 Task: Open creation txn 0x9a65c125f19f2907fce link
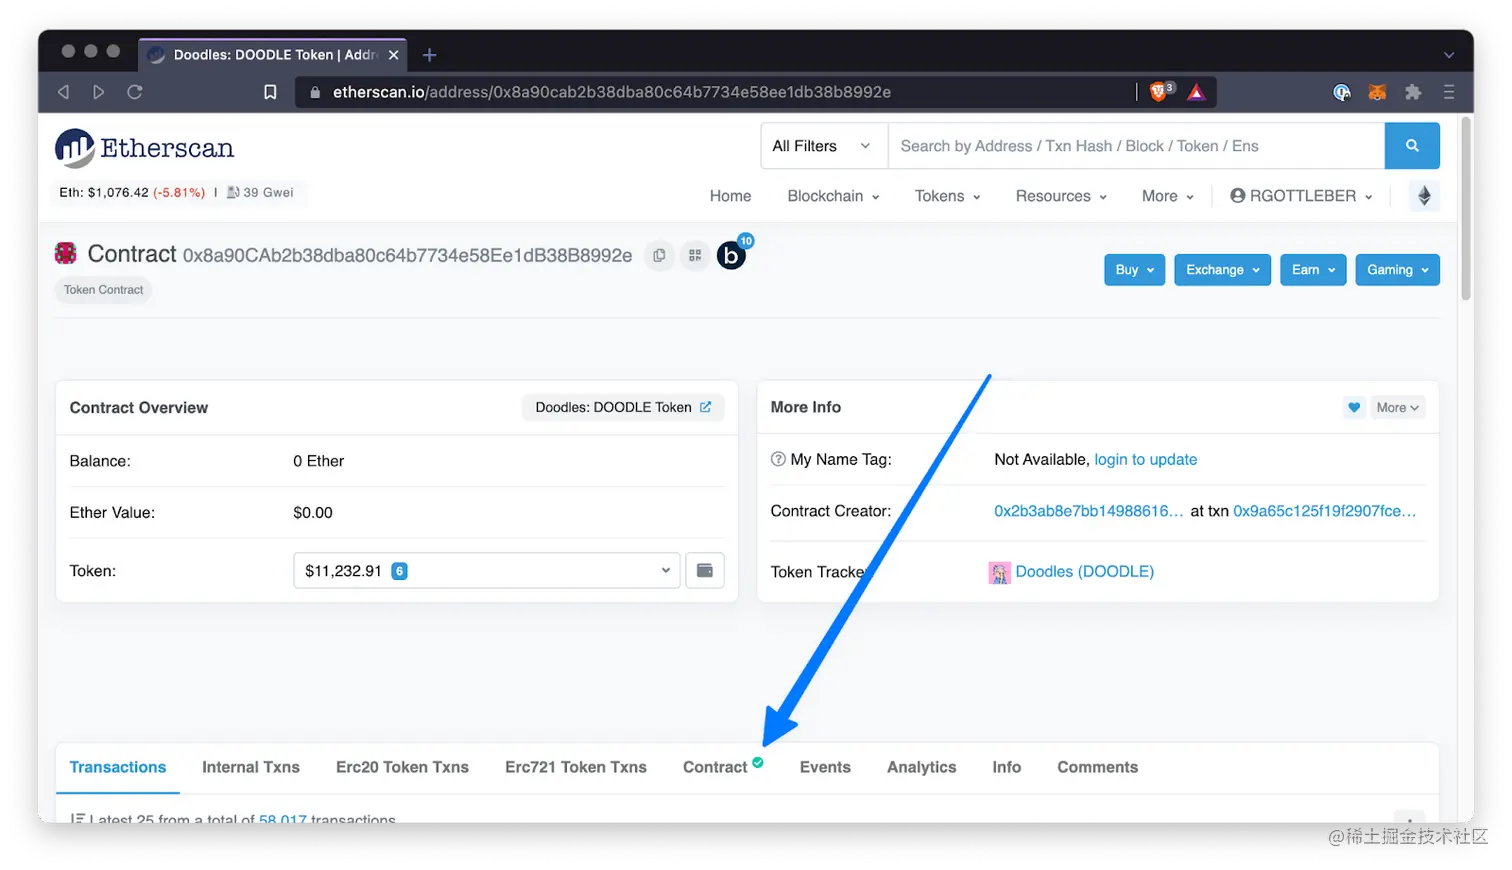pos(1324,511)
